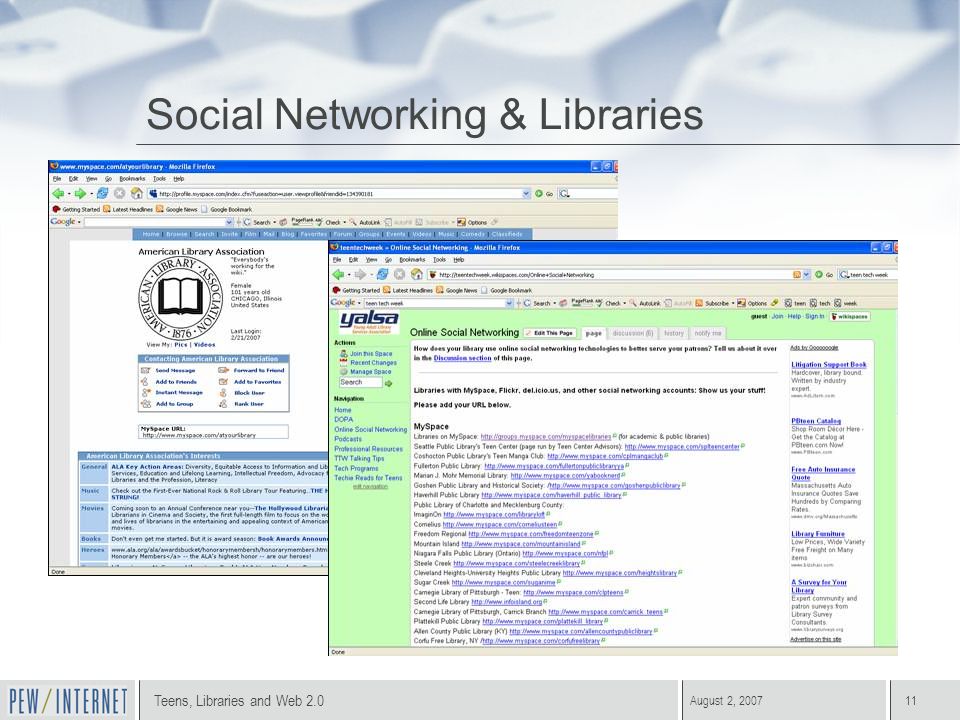The width and height of the screenshot is (960, 720).
Task: Click the orange RSS feed icon in the teentechweek address bar
Action: [x=797, y=275]
